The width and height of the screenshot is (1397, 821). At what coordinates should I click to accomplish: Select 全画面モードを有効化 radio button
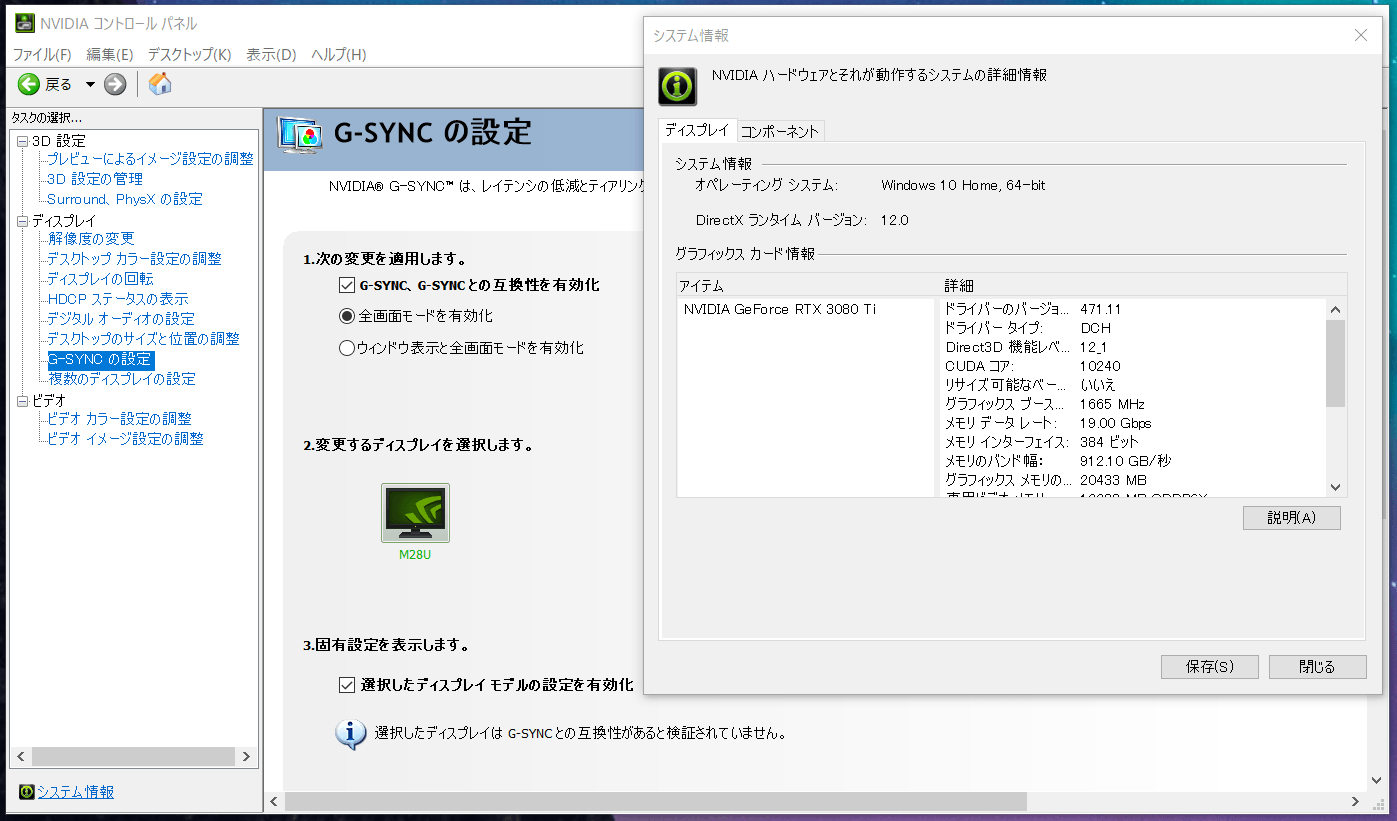(347, 316)
